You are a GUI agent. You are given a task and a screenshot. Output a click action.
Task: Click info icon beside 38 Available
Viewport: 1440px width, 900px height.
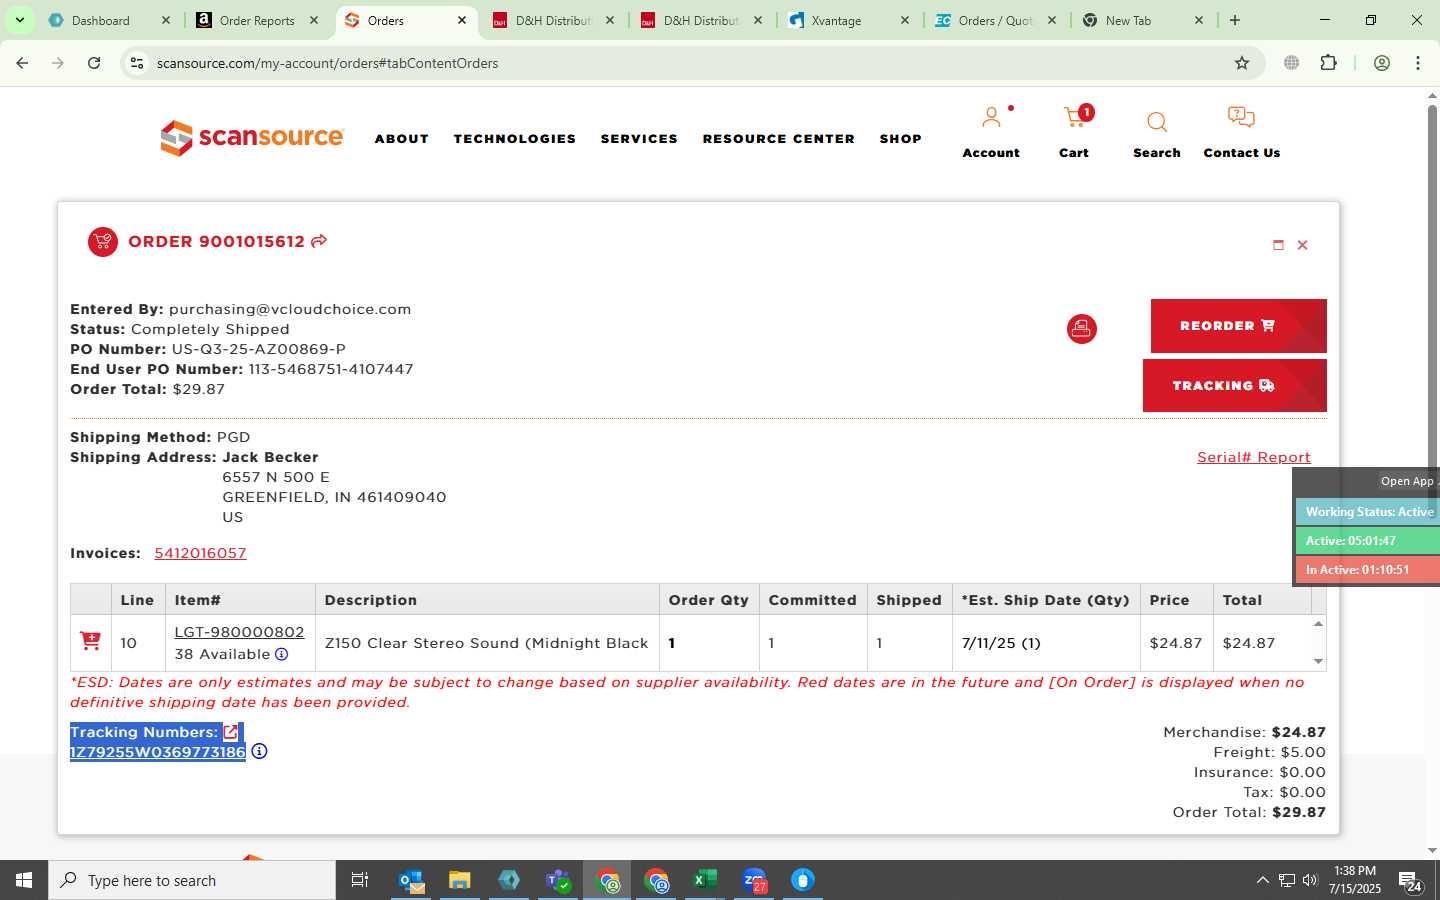point(282,654)
